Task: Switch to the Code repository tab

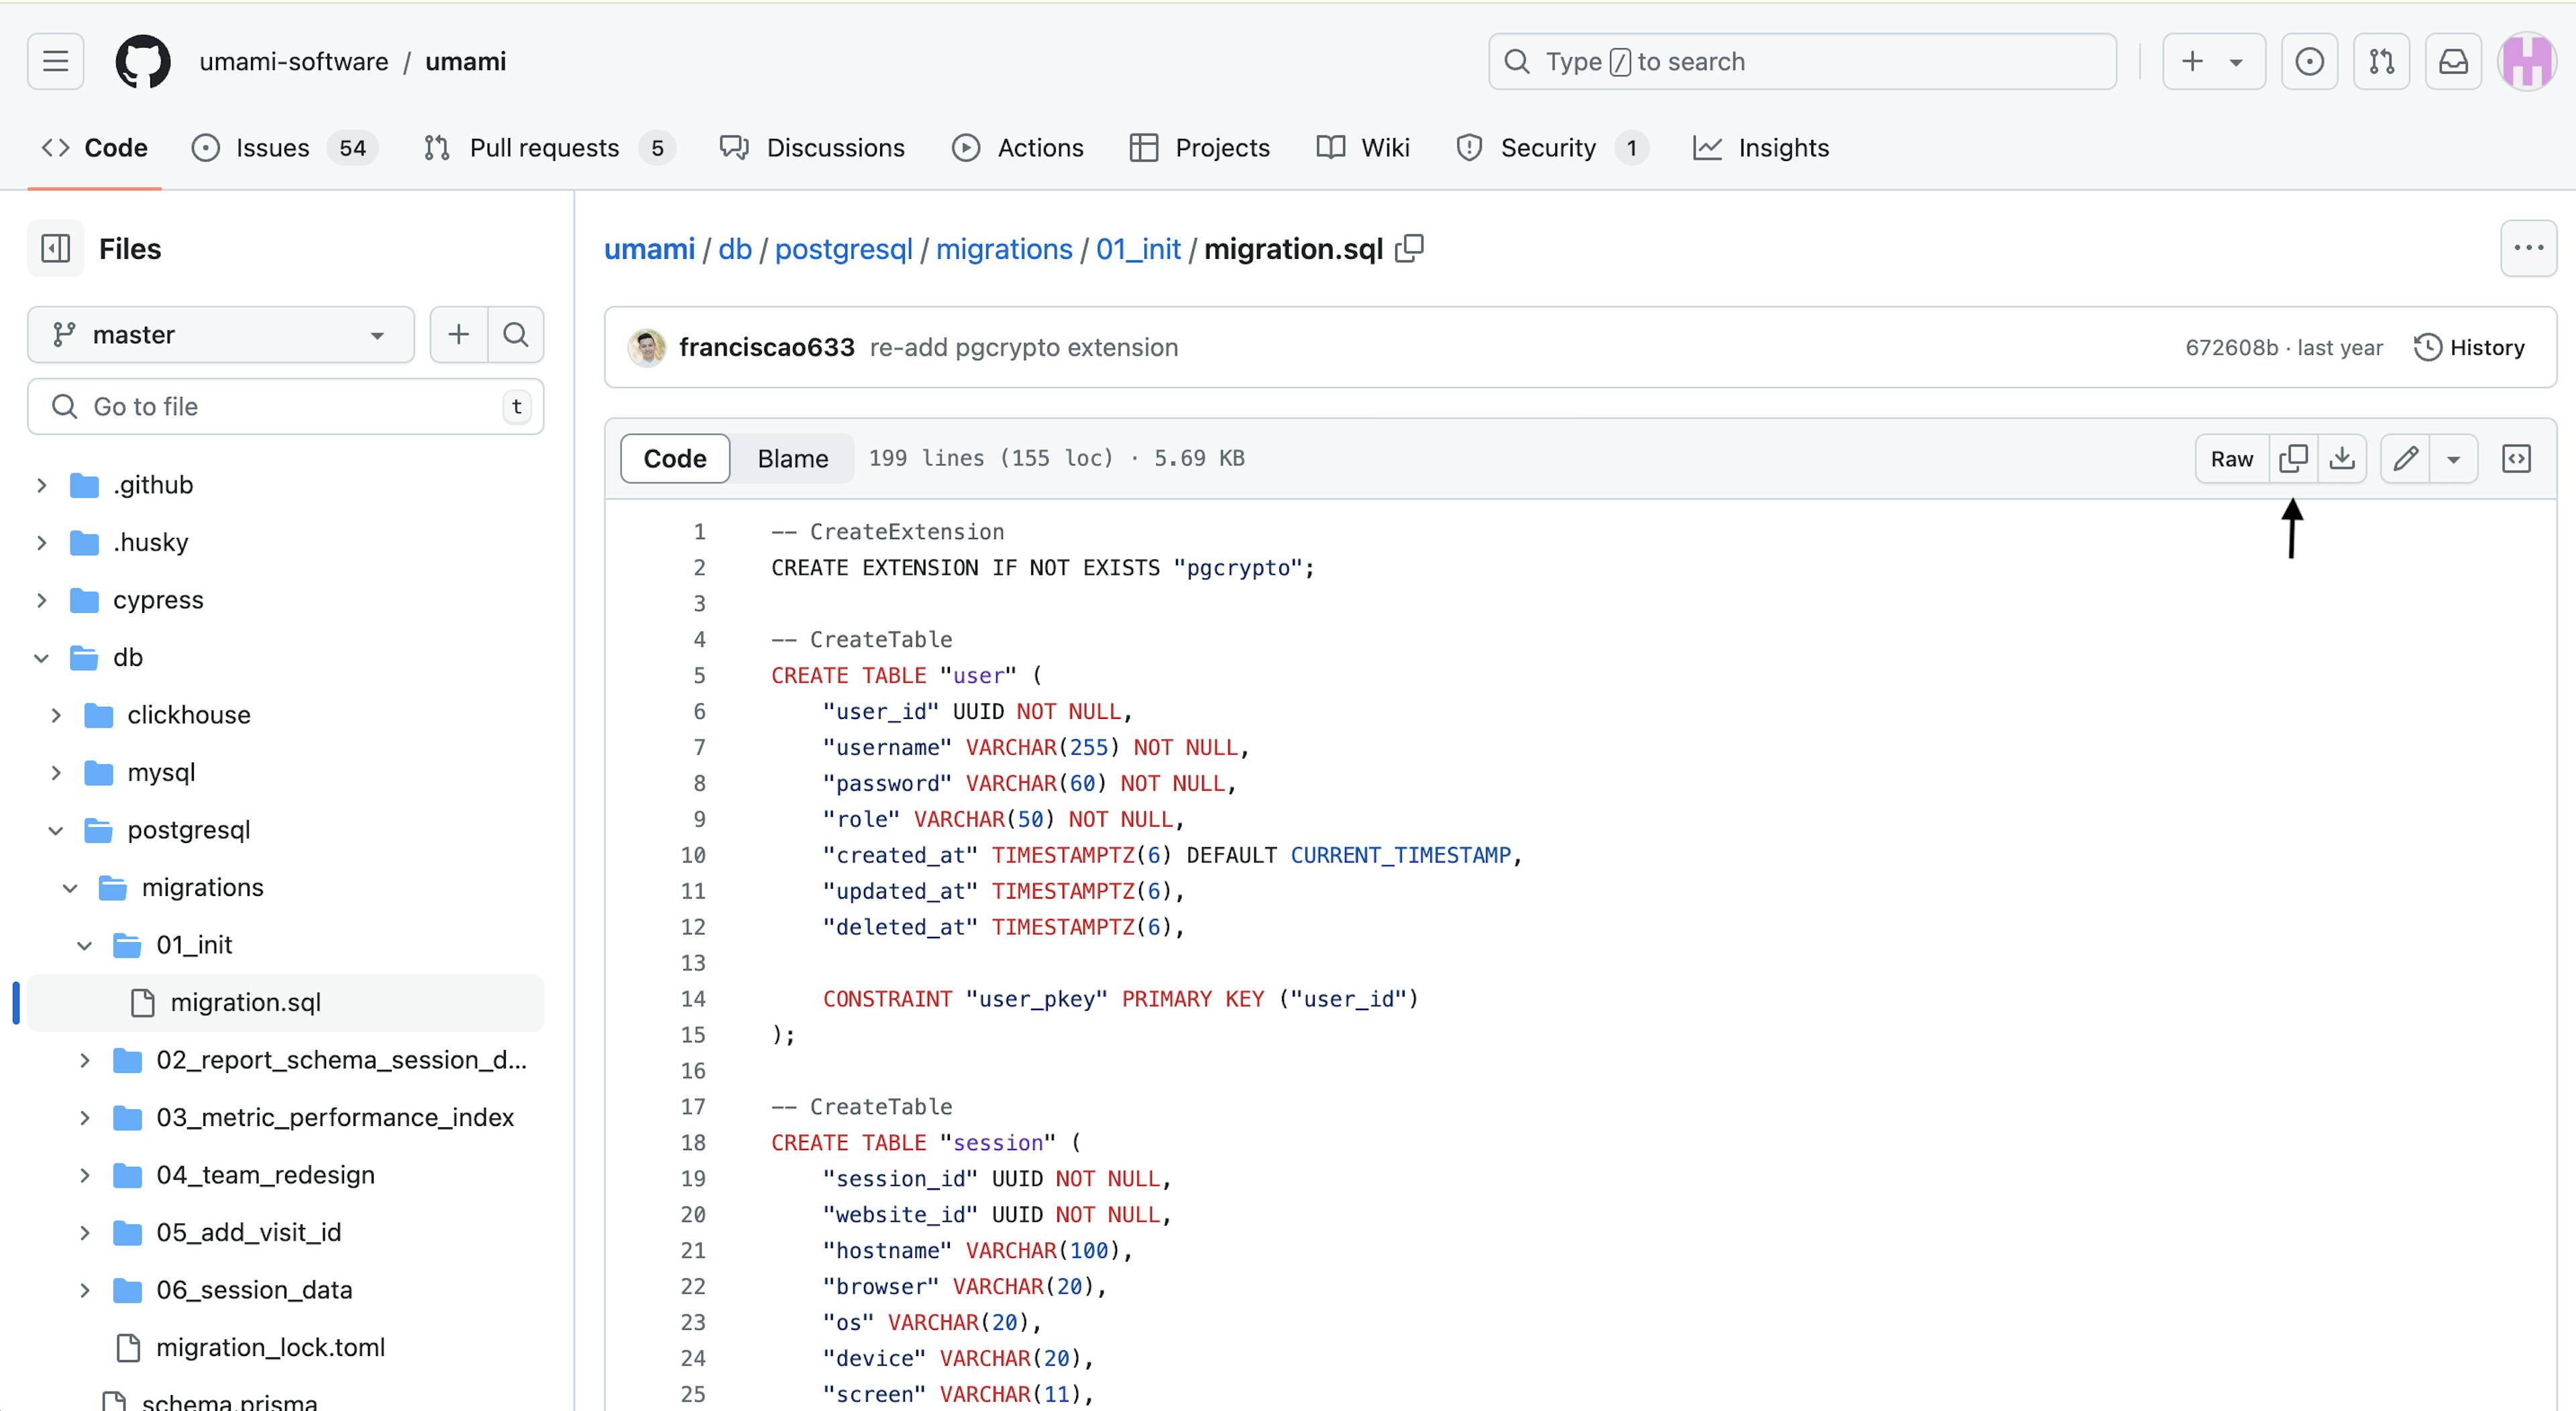Action: 94,148
